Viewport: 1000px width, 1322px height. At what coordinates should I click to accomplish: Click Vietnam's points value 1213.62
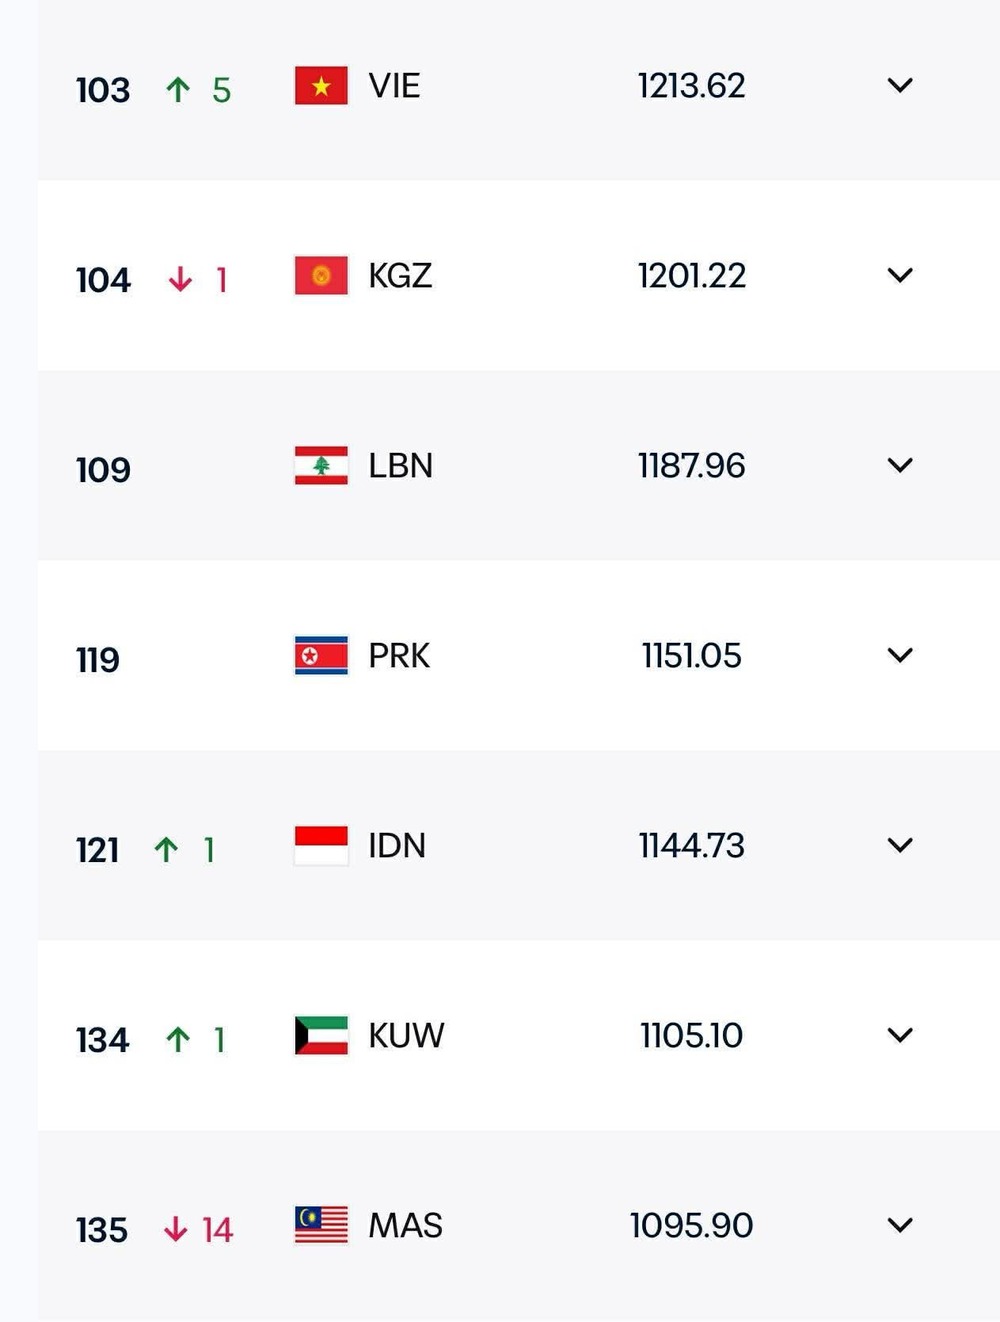tap(692, 86)
